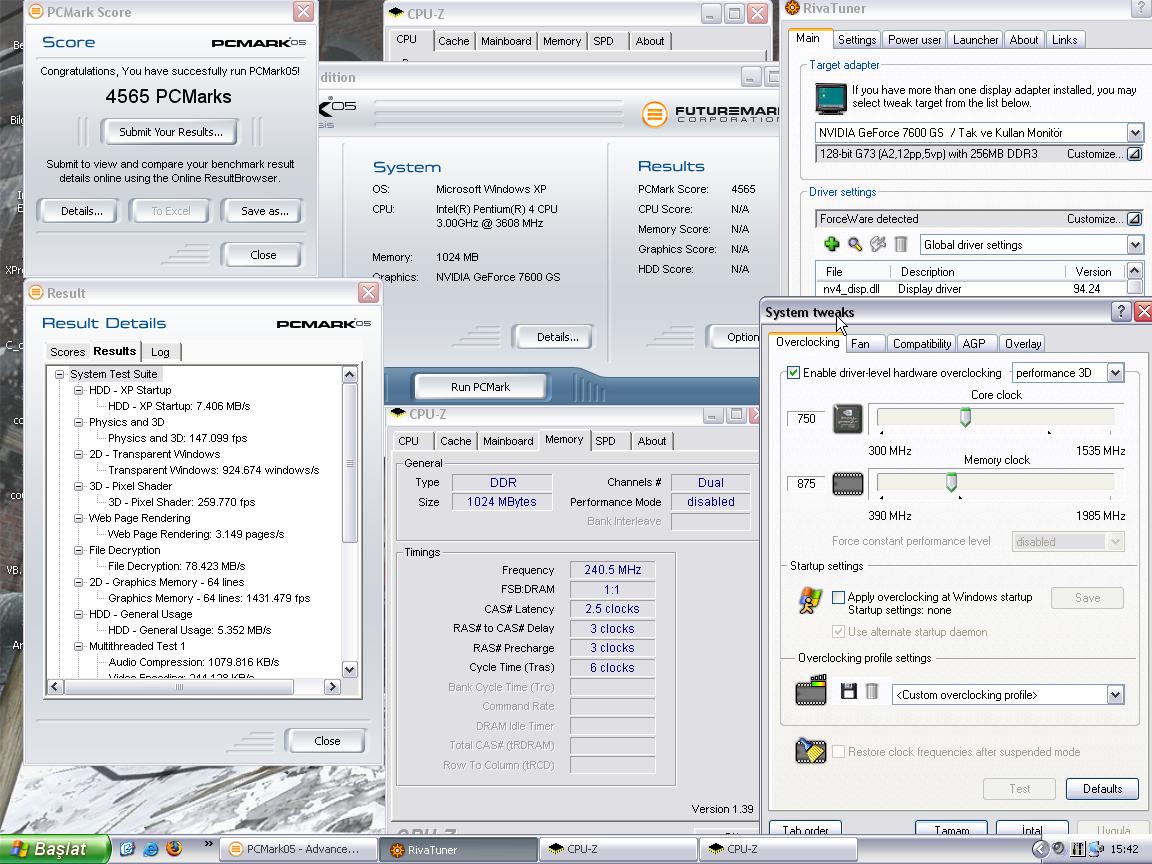Open the AGP tab
This screenshot has width=1152, height=864.
[x=974, y=344]
